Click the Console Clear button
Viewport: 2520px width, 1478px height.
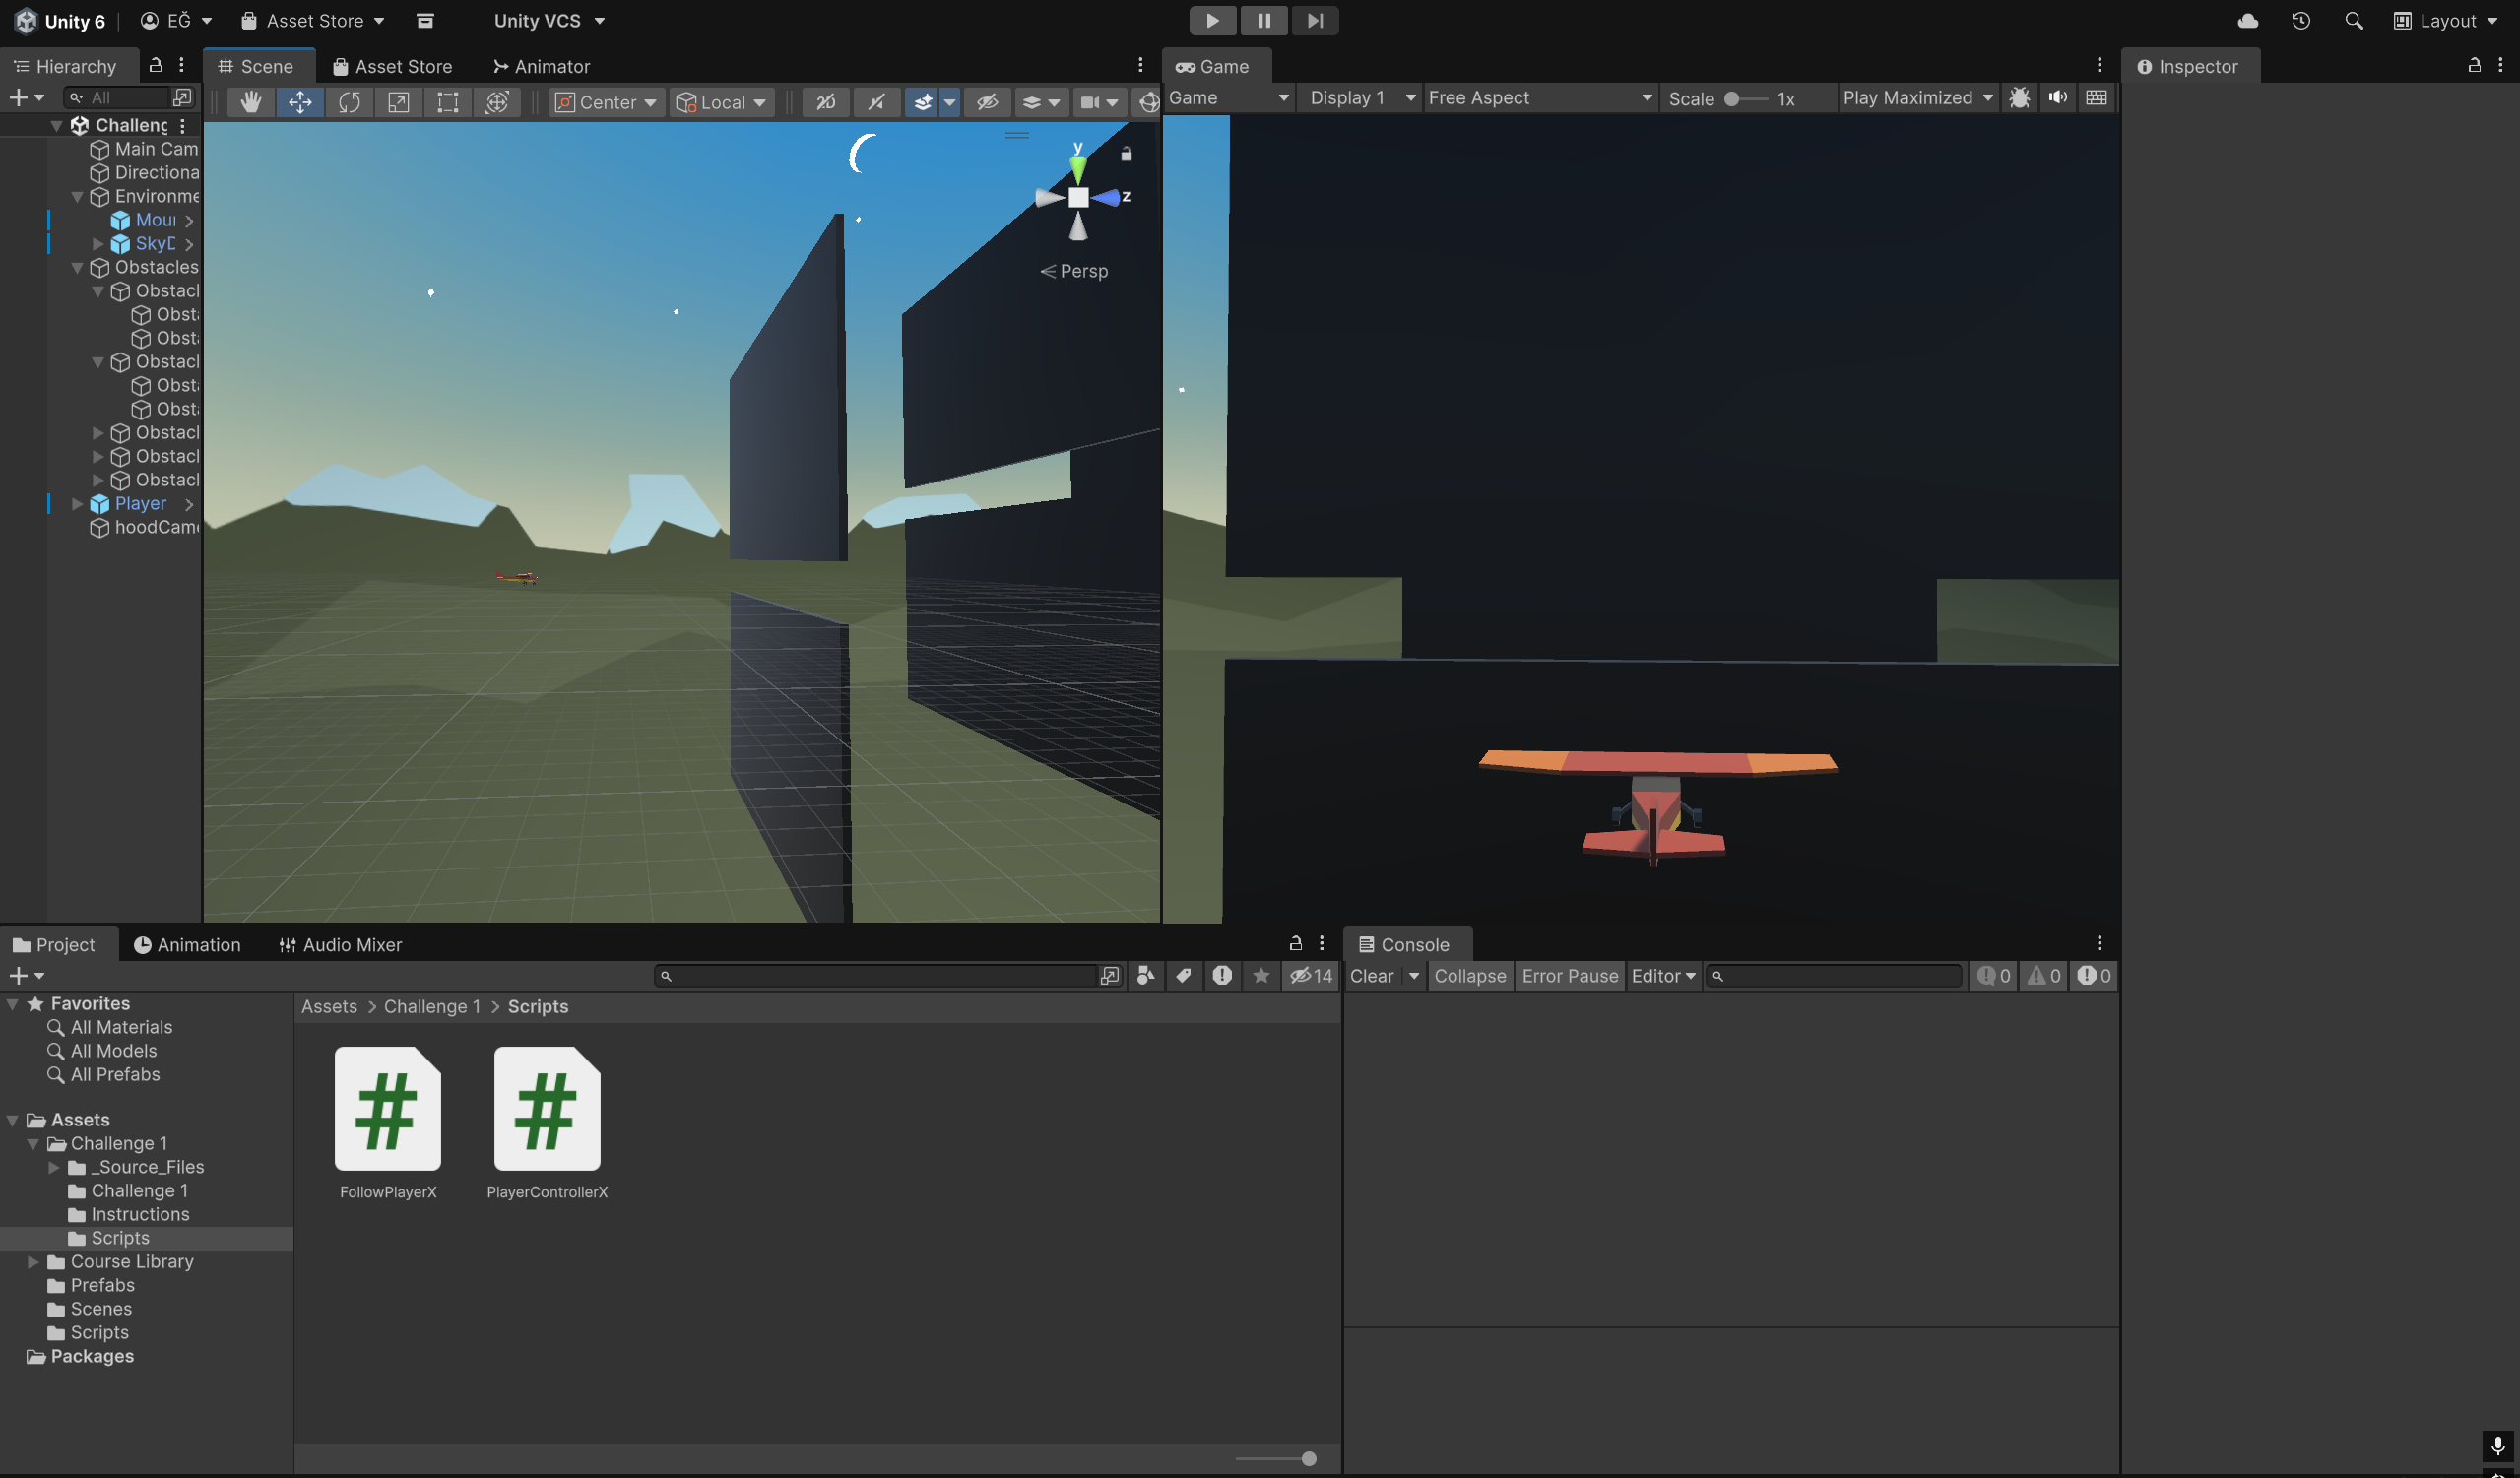tap(1371, 976)
